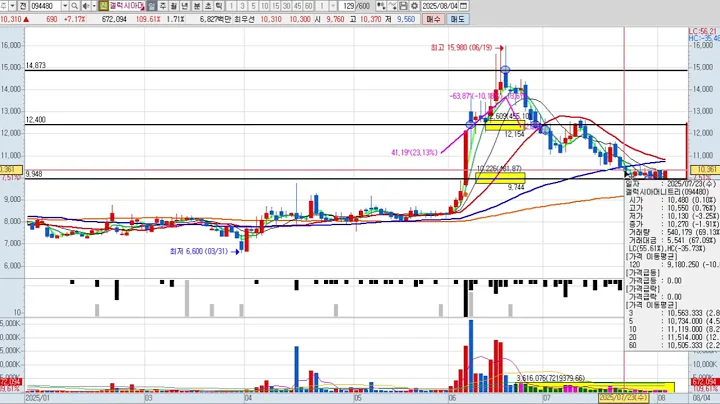Choose the 5 interval button
Image resolution: width=720 pixels, height=404 pixels.
(253, 6)
